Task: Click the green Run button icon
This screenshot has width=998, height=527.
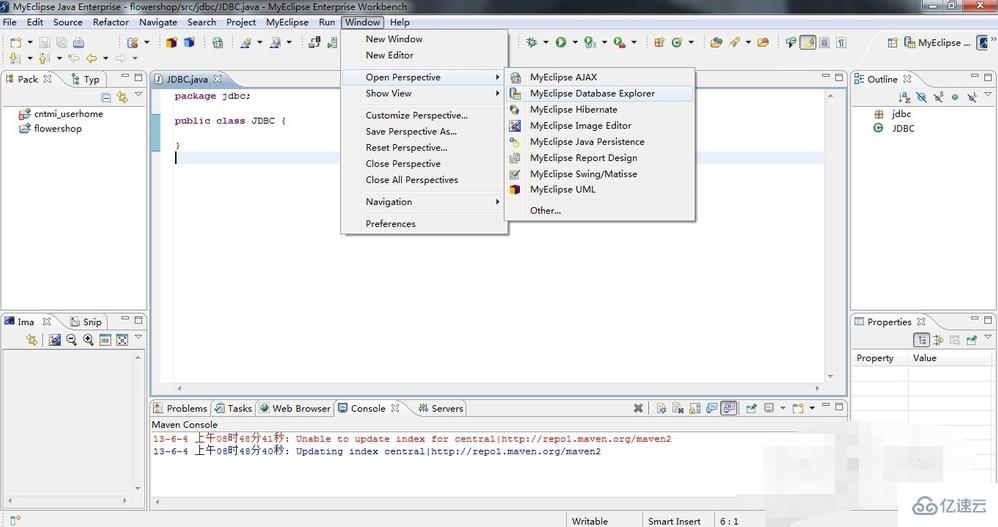Action: pyautogui.click(x=561, y=42)
